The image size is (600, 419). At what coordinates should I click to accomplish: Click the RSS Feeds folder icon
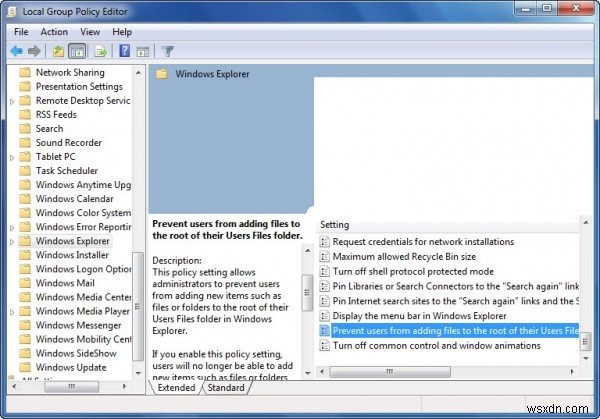(x=25, y=114)
